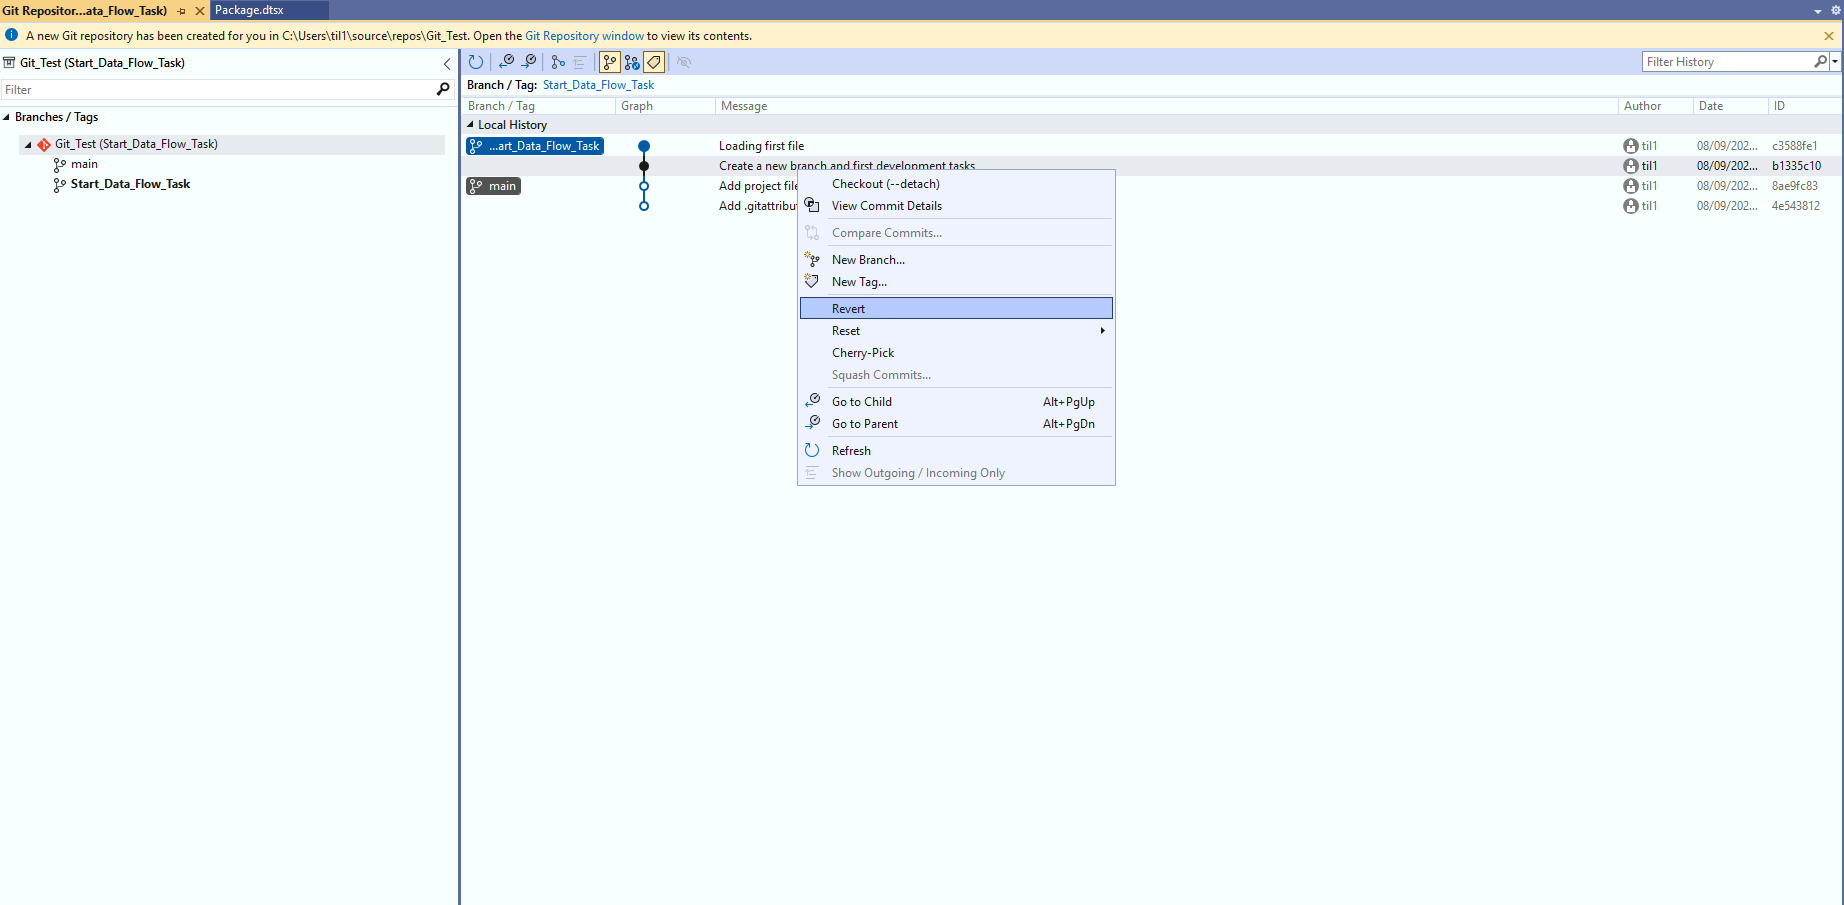
Task: Collapse the Git_Test repository tree node
Action: click(x=28, y=145)
